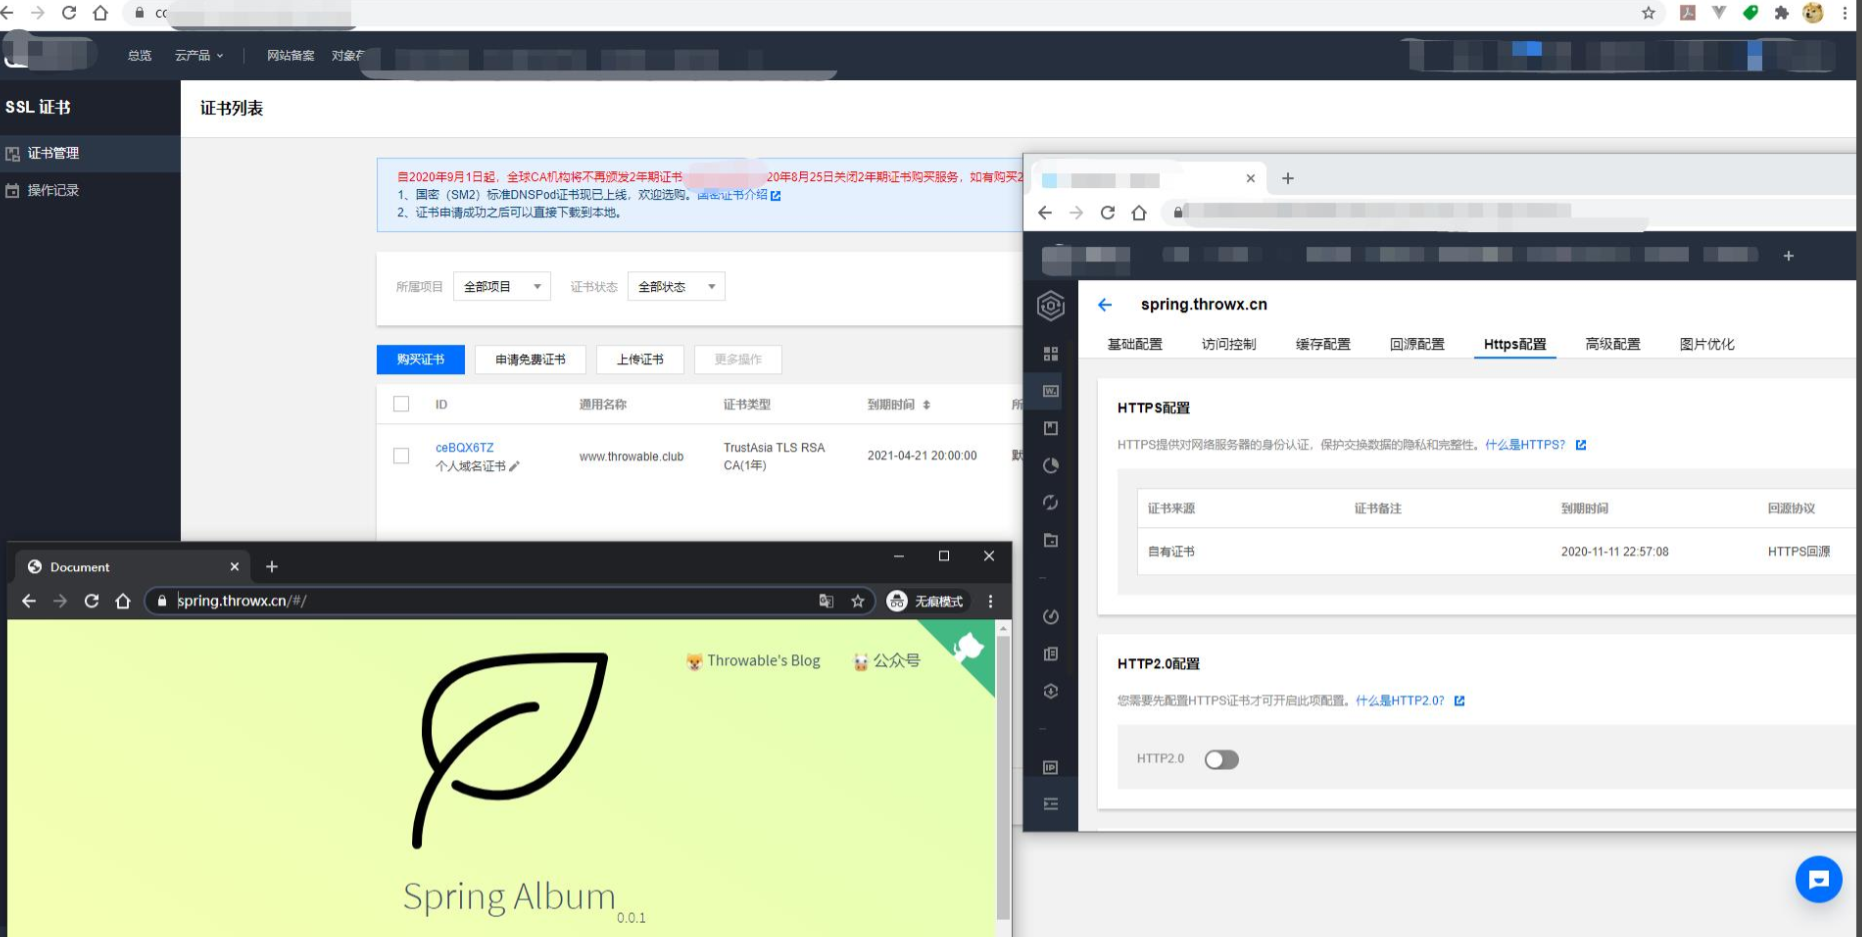Click the Adobe Acrobat extension icon

[x=1686, y=14]
